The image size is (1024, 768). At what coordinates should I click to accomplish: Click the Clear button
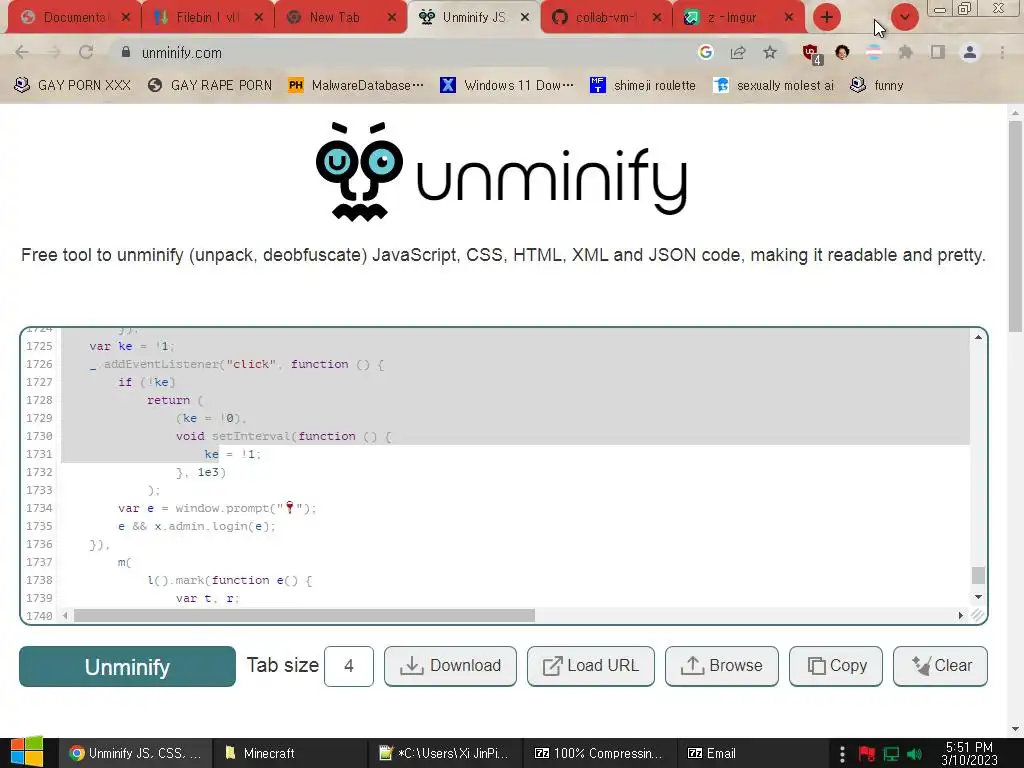(x=940, y=666)
